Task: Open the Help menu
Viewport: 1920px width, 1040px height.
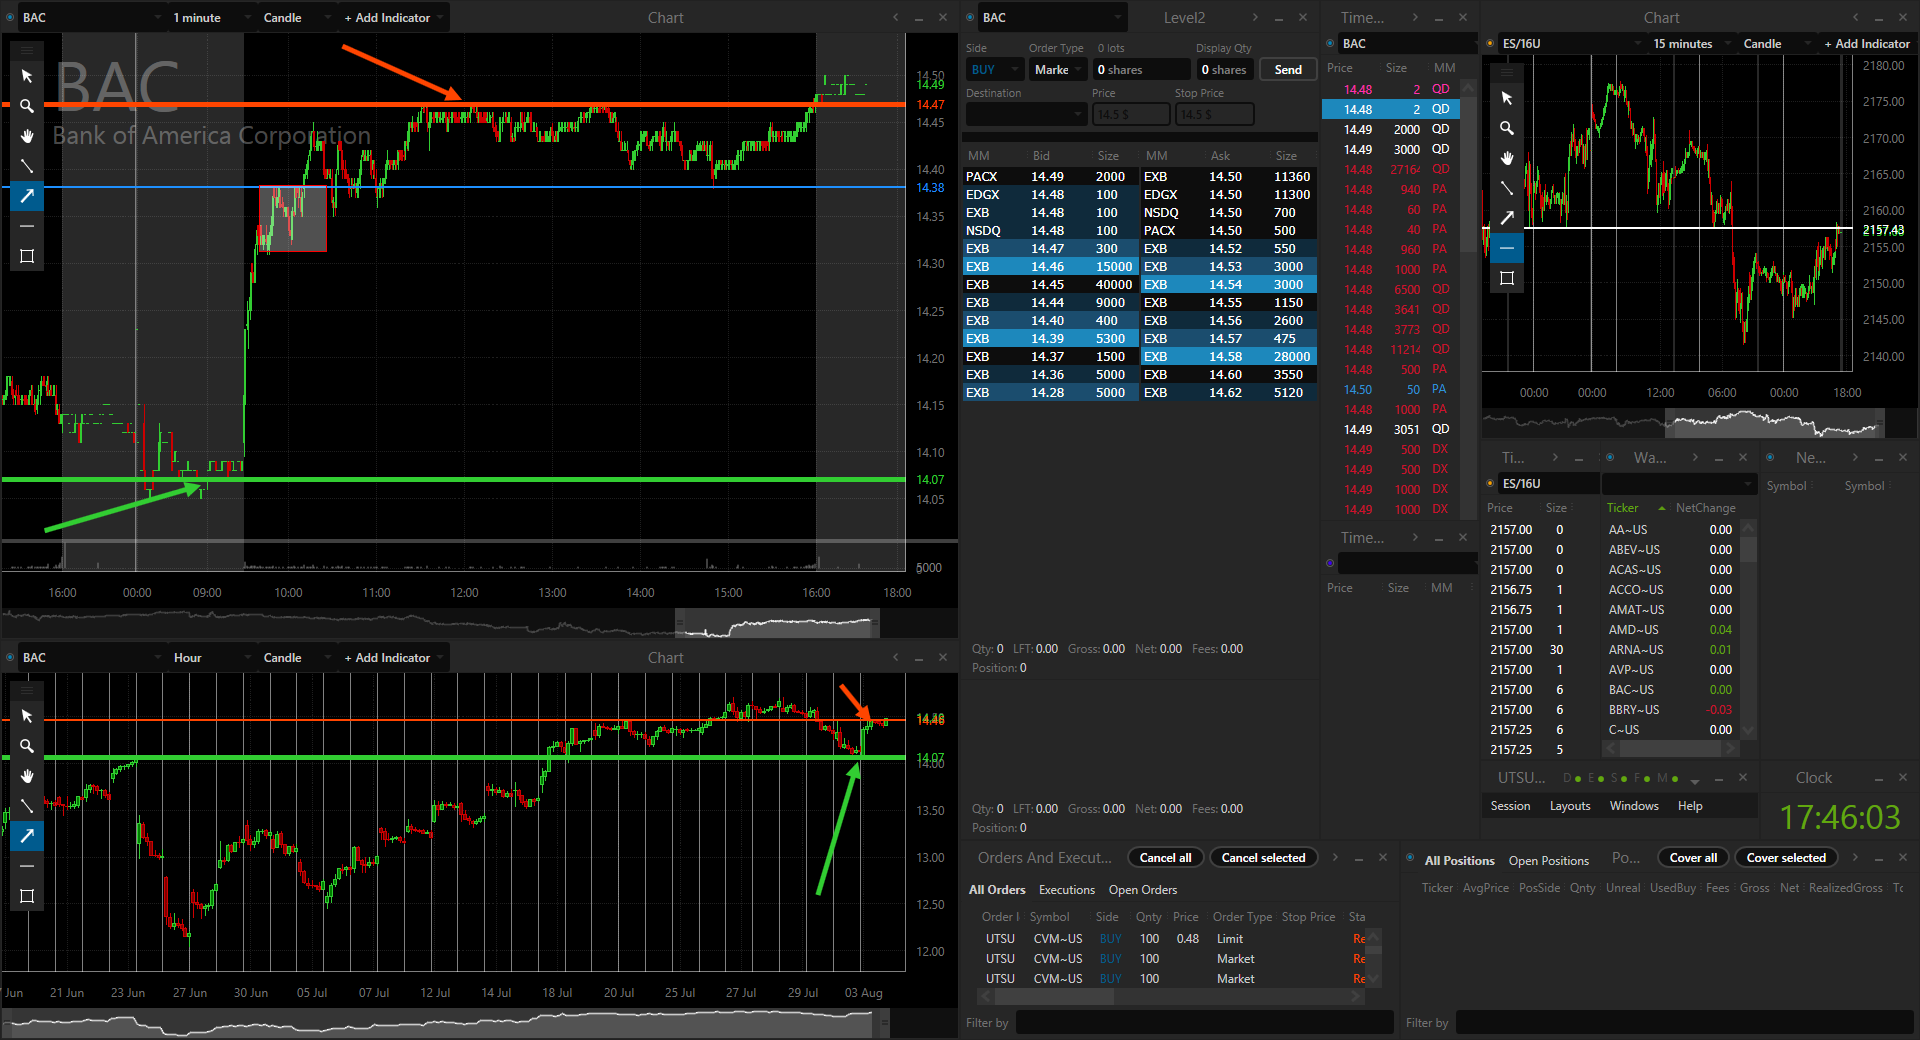Action: [1690, 806]
